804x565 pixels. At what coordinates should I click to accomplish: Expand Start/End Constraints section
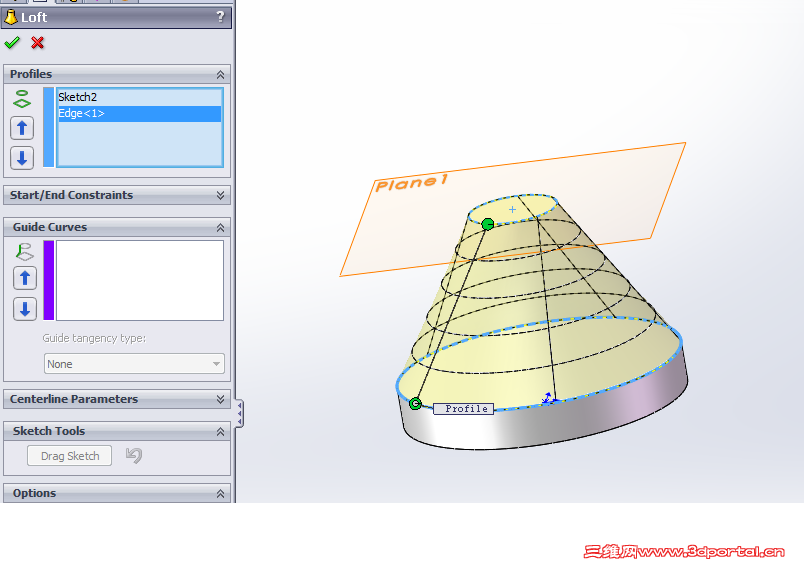220,195
